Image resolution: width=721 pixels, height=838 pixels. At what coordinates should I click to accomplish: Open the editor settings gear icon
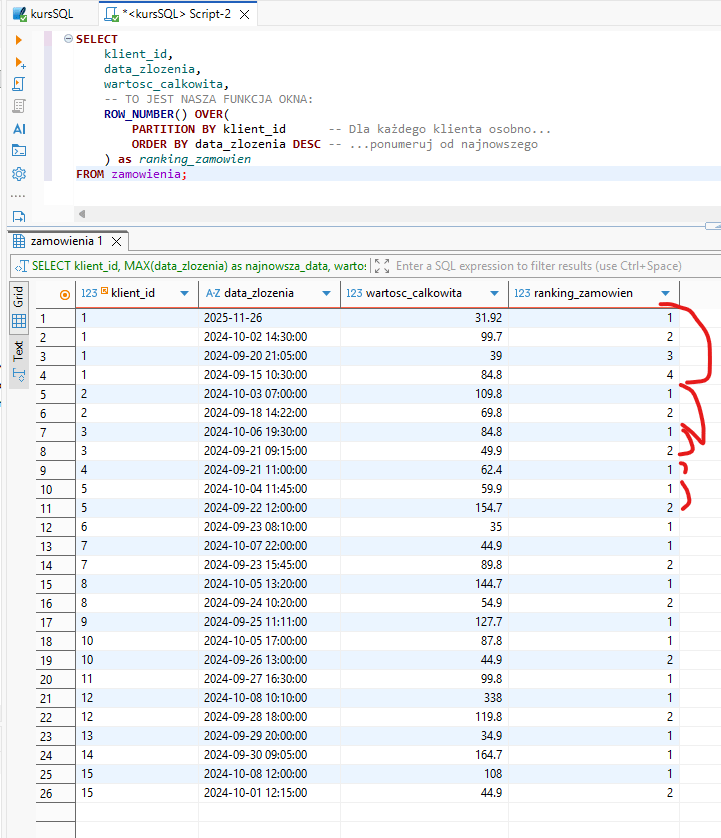click(19, 174)
